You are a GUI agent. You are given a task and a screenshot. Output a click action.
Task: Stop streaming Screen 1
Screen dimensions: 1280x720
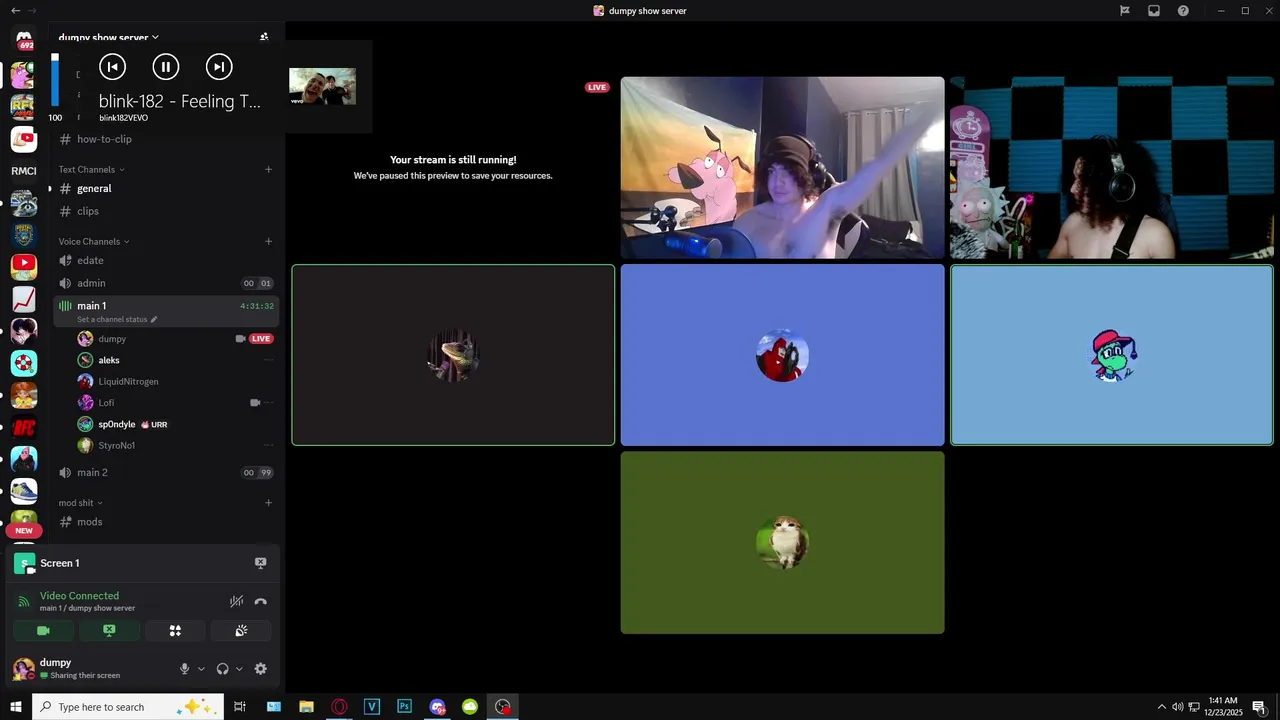(260, 563)
